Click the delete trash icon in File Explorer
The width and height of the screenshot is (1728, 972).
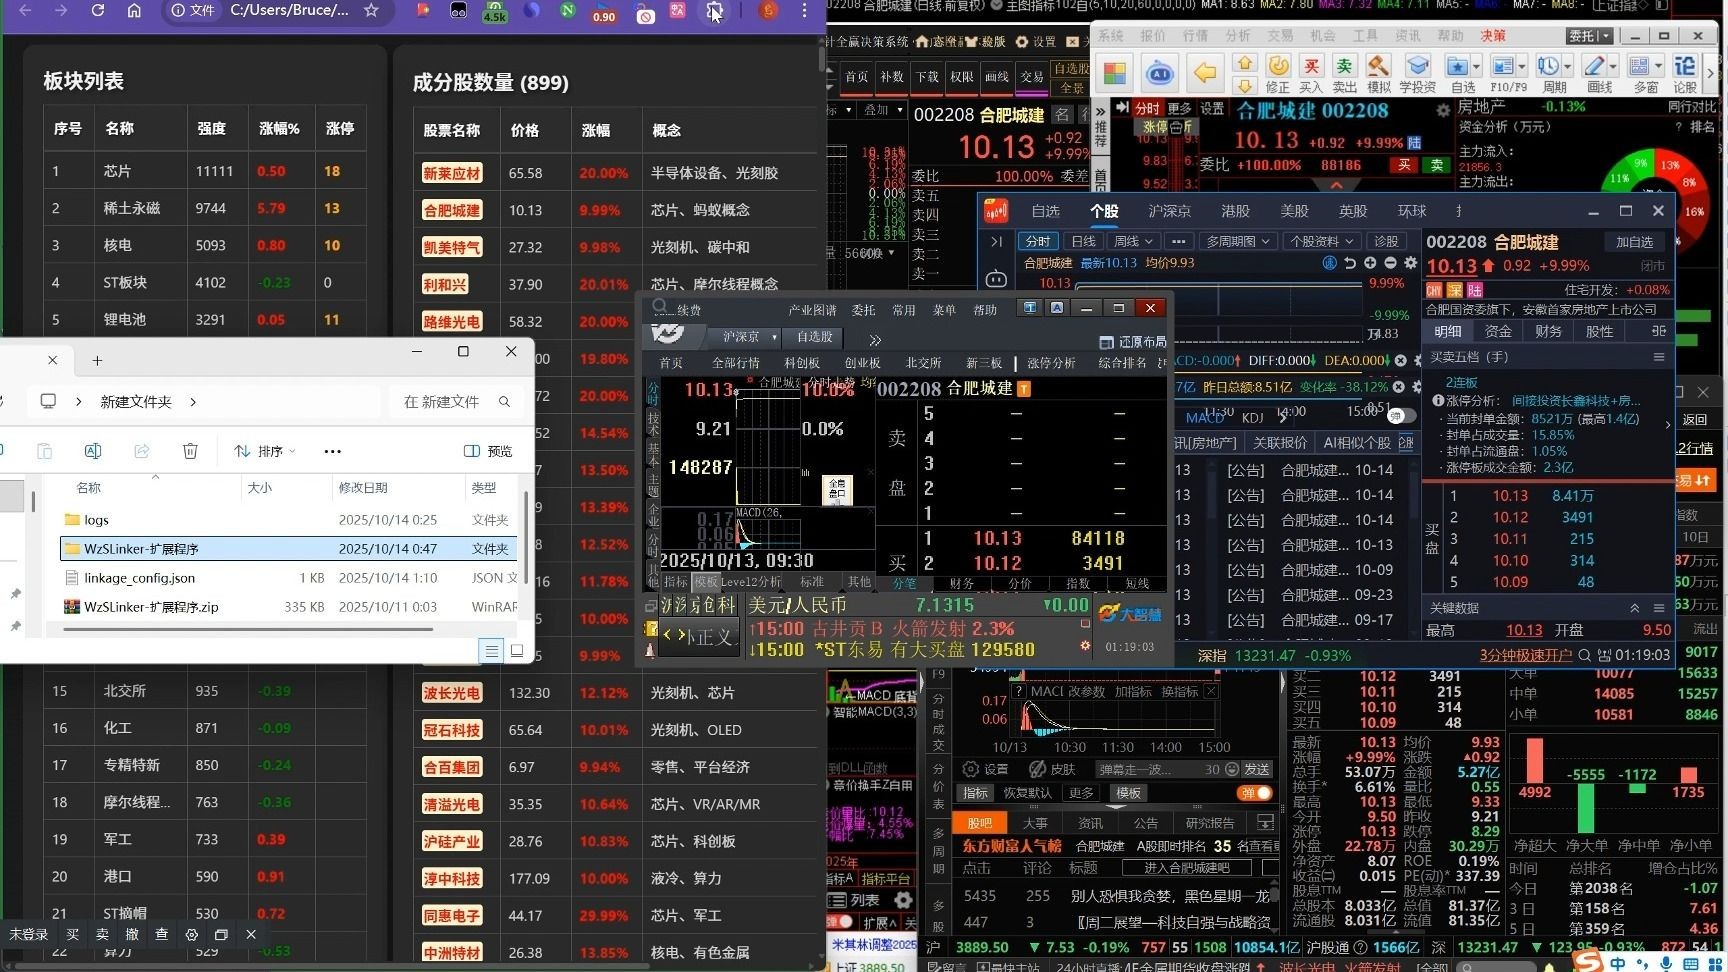pos(190,451)
